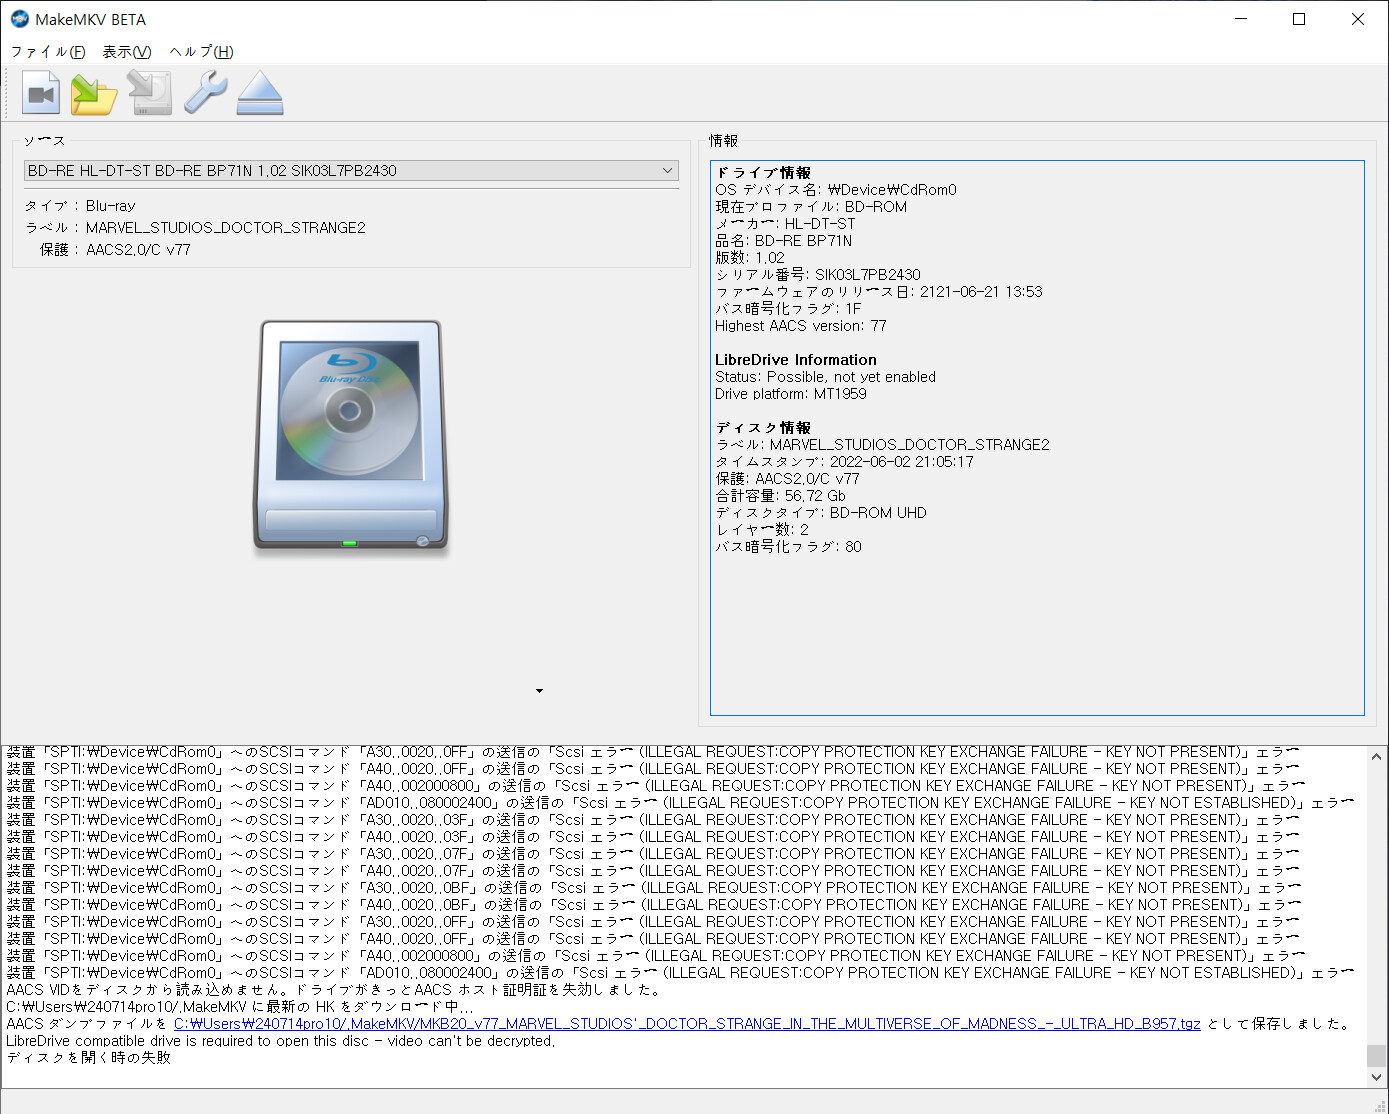Expand the BD-RE HL-DT-ST source drive dropdown
The image size is (1389, 1114).
pos(351,171)
